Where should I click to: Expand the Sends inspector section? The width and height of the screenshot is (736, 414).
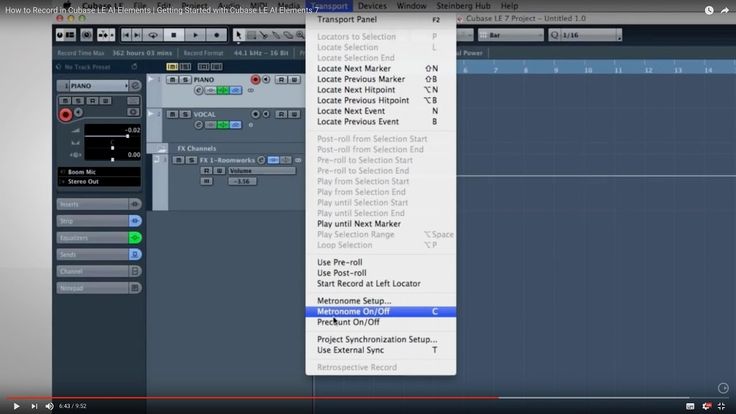[92, 254]
